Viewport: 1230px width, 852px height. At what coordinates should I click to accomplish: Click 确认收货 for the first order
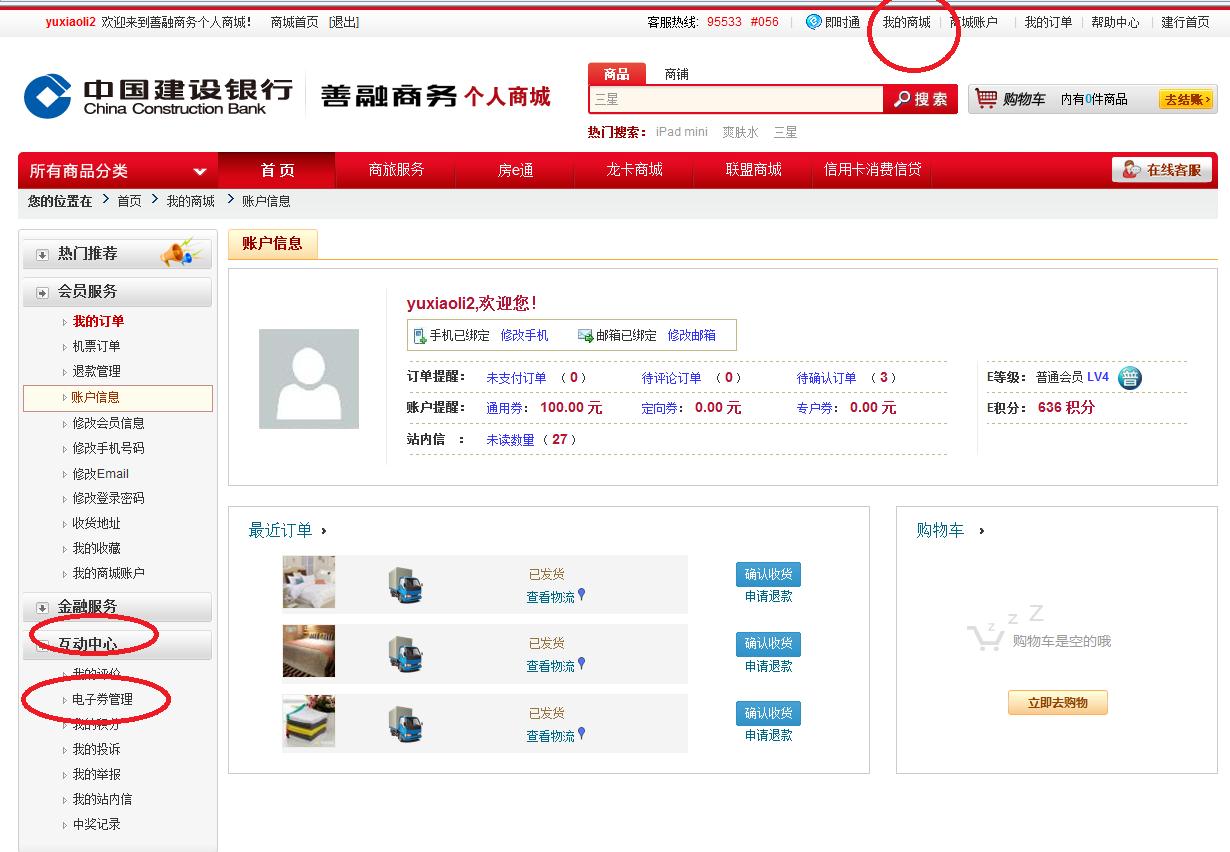point(768,574)
